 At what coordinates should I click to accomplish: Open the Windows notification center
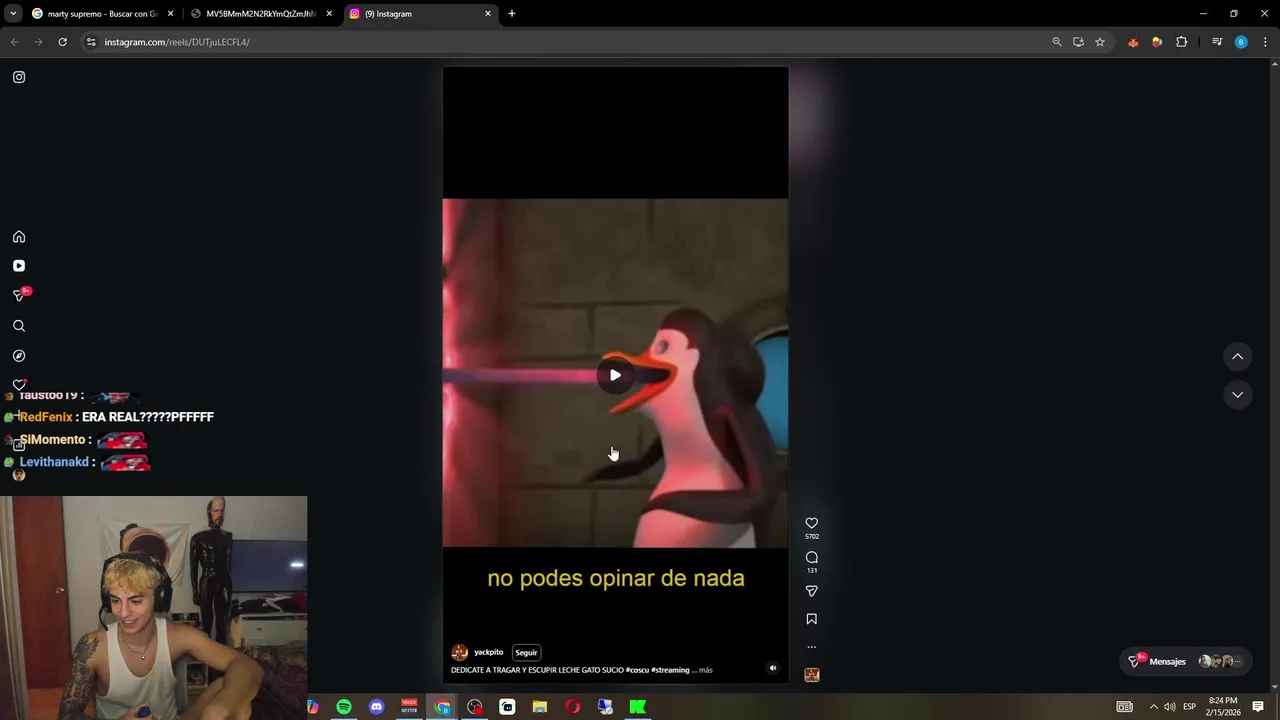pos(1258,707)
